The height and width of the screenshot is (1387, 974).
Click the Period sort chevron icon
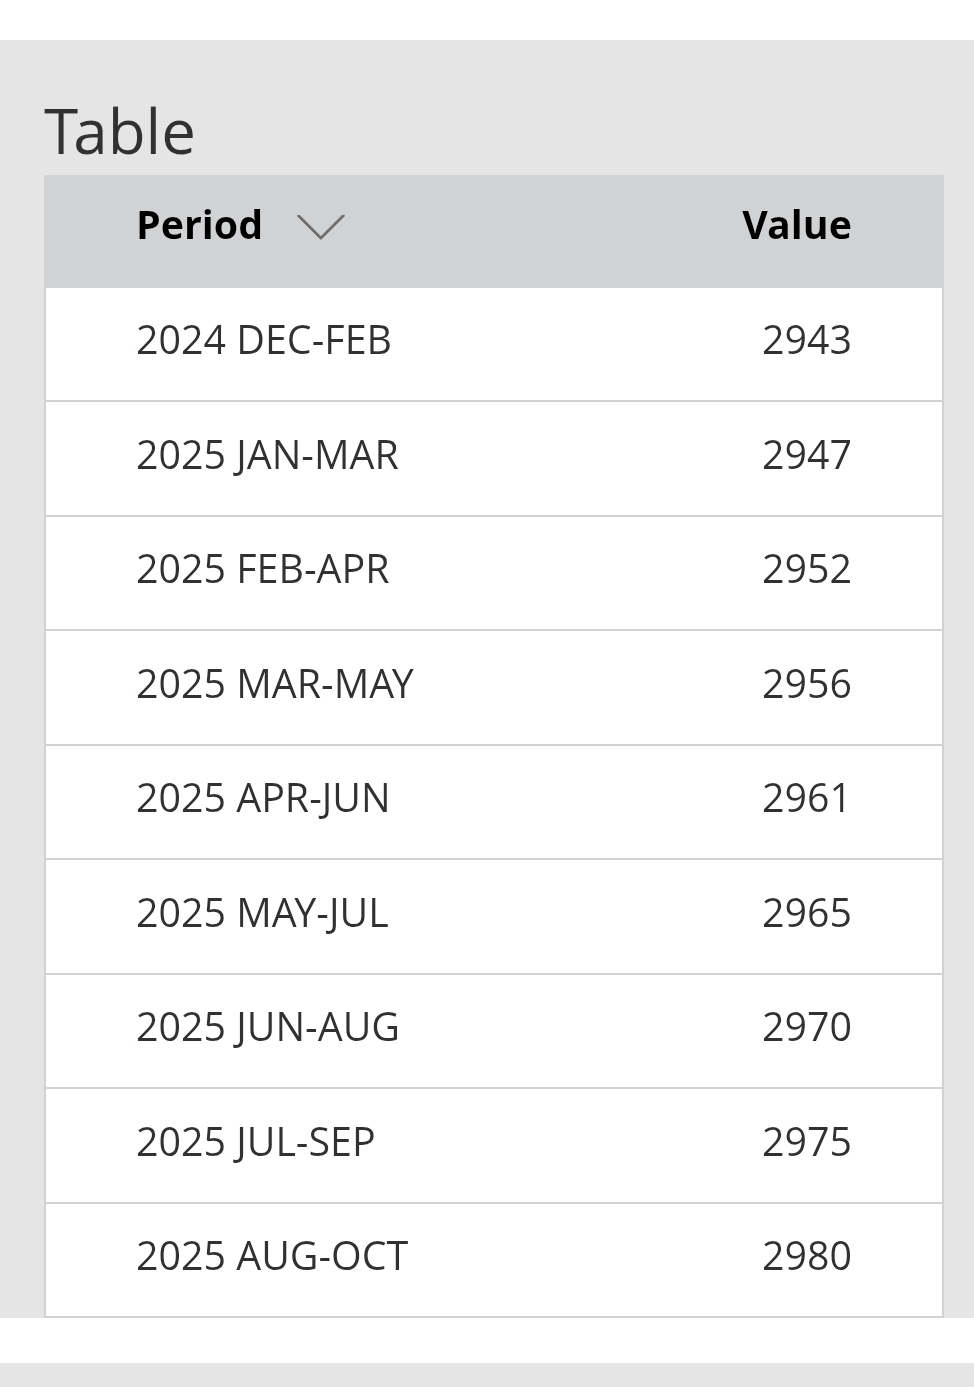pos(321,227)
